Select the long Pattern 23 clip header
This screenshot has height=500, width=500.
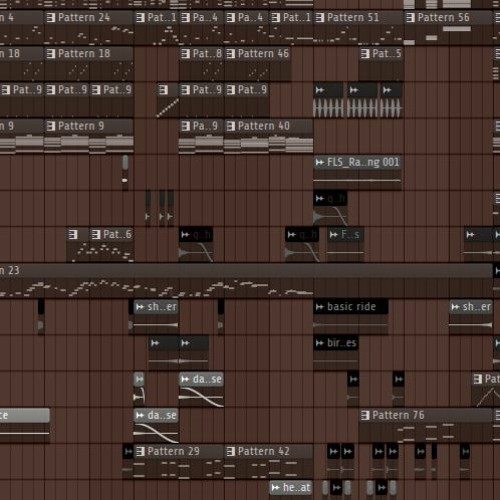(246, 271)
